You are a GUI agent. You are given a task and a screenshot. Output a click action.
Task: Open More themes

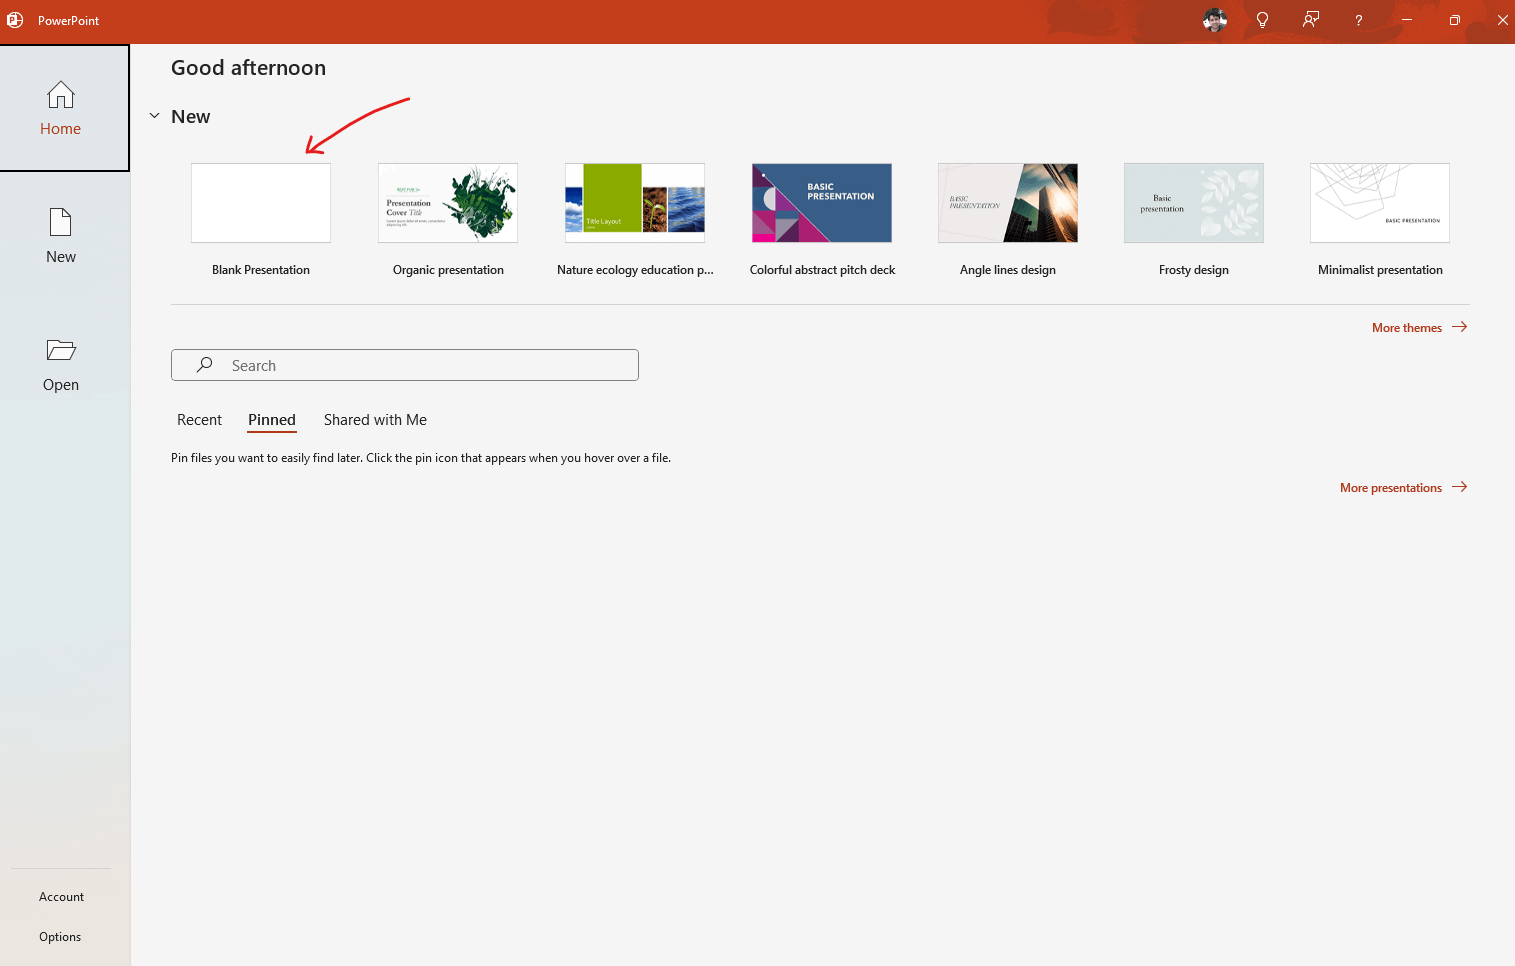pyautogui.click(x=1407, y=327)
